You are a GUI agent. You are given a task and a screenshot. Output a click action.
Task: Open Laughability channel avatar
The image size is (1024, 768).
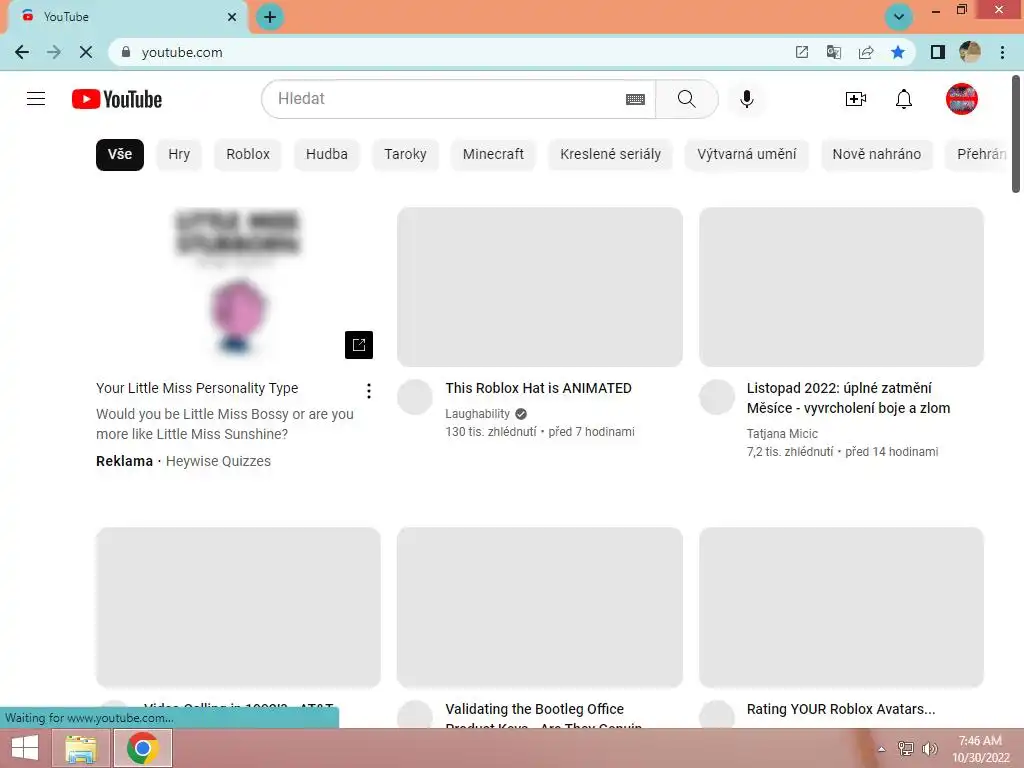(415, 396)
